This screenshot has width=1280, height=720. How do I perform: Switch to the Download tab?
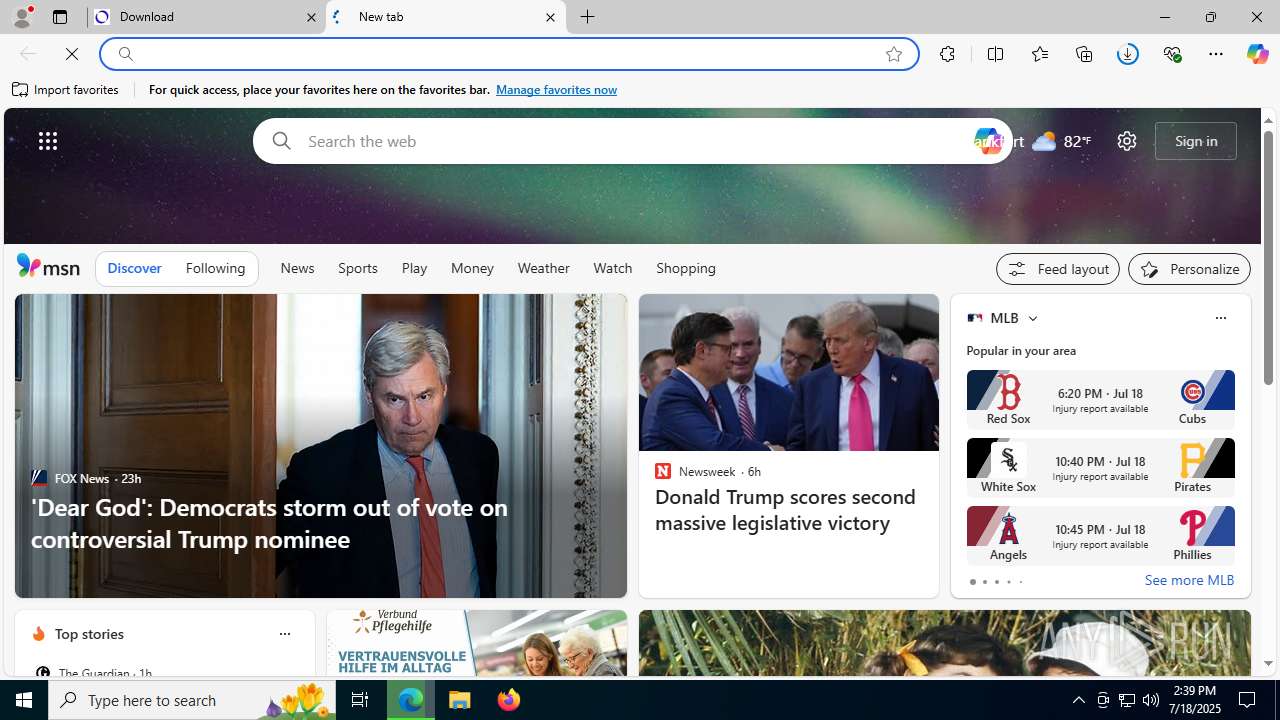coord(207,17)
